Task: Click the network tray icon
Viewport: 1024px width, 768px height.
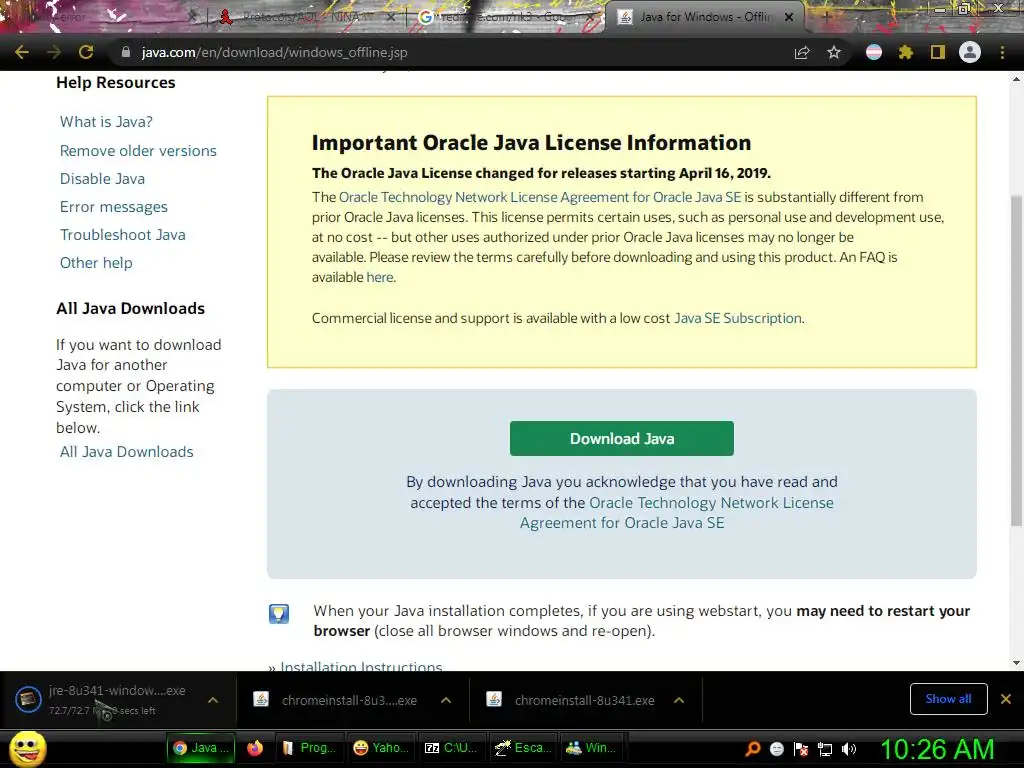Action: pyautogui.click(x=825, y=748)
